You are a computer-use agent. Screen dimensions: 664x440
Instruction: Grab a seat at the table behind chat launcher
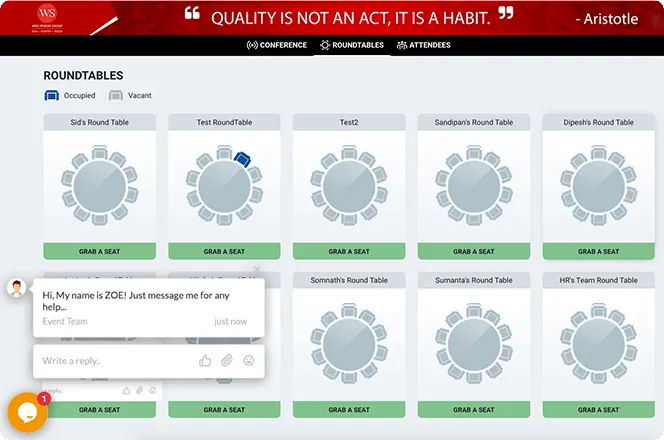click(100, 410)
